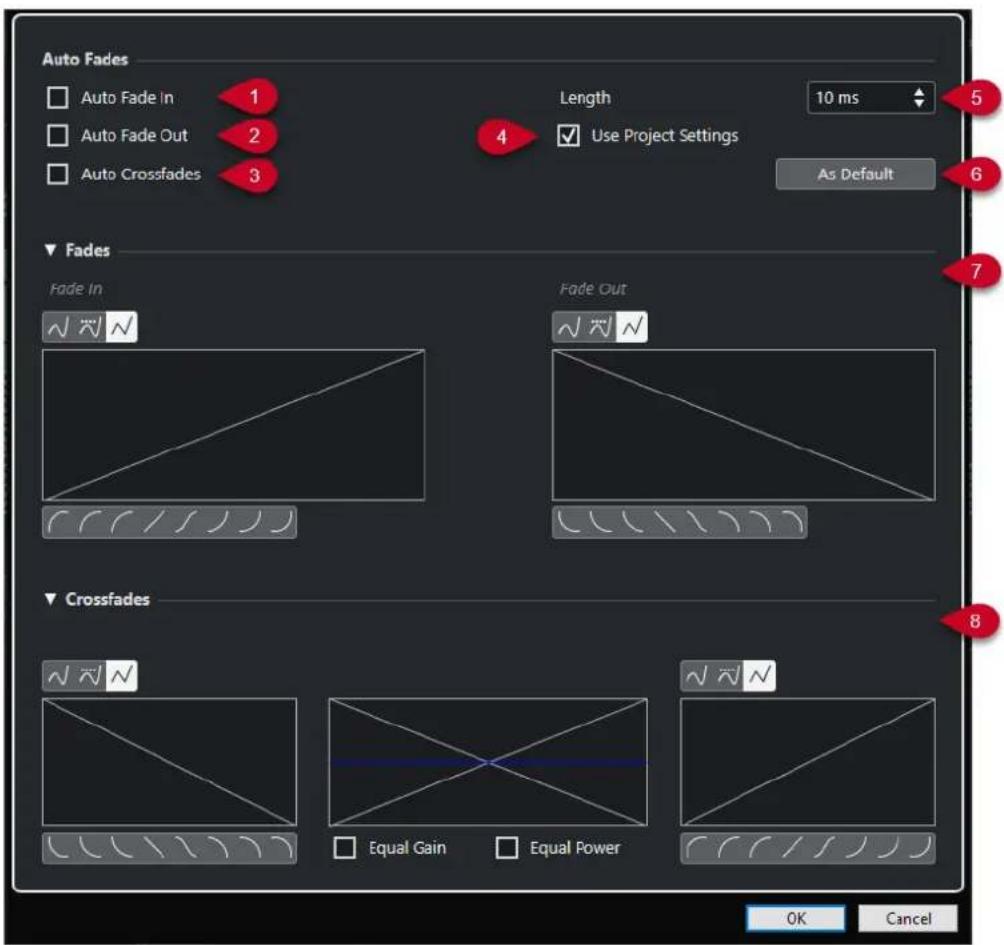Image resolution: width=1004 pixels, height=945 pixels.
Task: Choose S-curve shape preset below Fade In display
Action: click(x=186, y=522)
